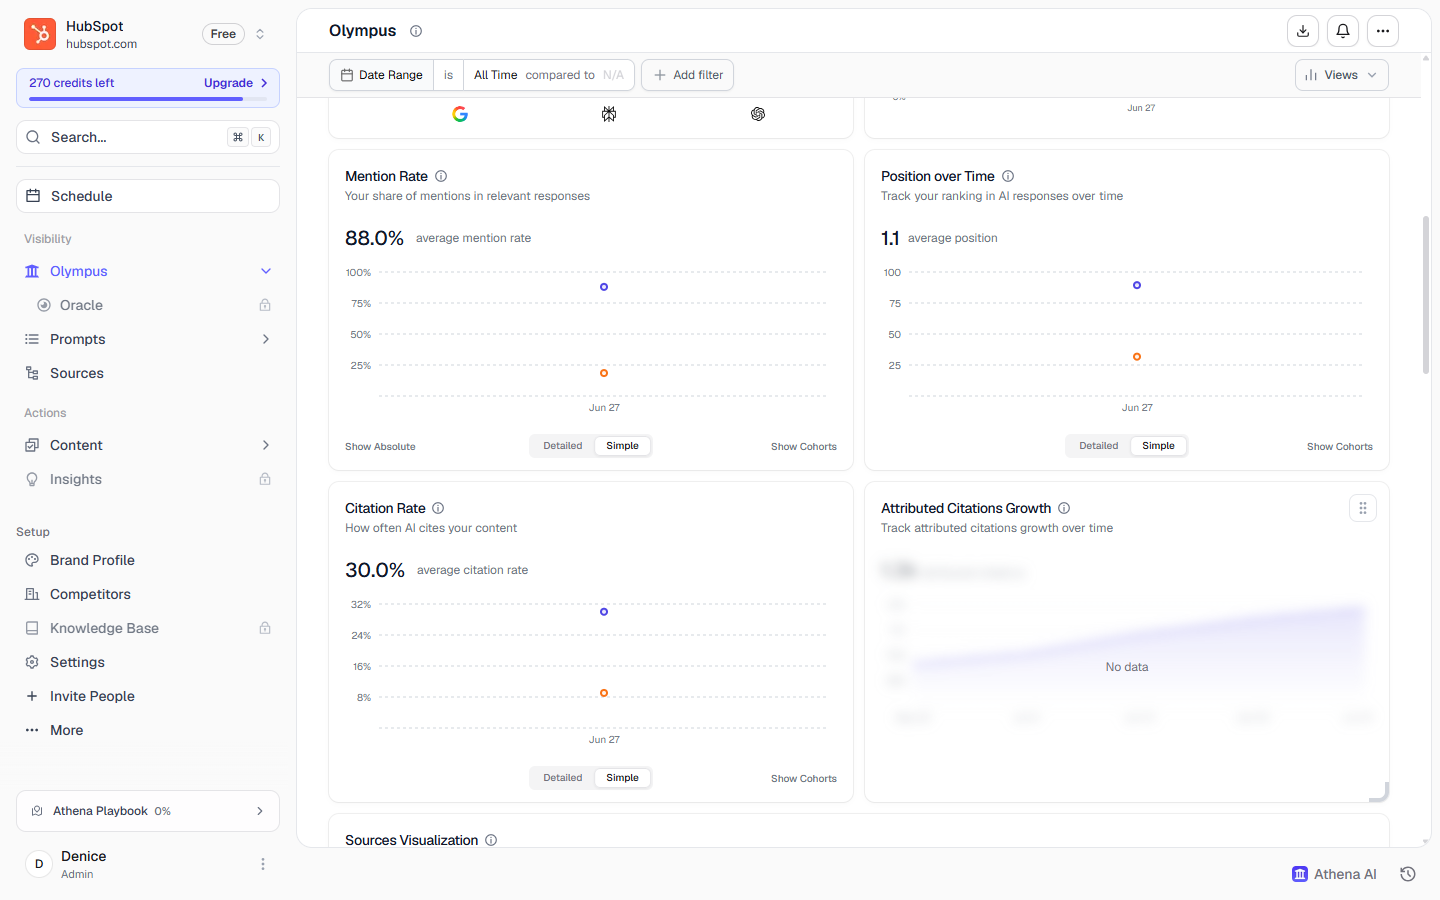The height and width of the screenshot is (900, 1440).
Task: Click the main page vertical scrollbar
Action: (1426, 295)
